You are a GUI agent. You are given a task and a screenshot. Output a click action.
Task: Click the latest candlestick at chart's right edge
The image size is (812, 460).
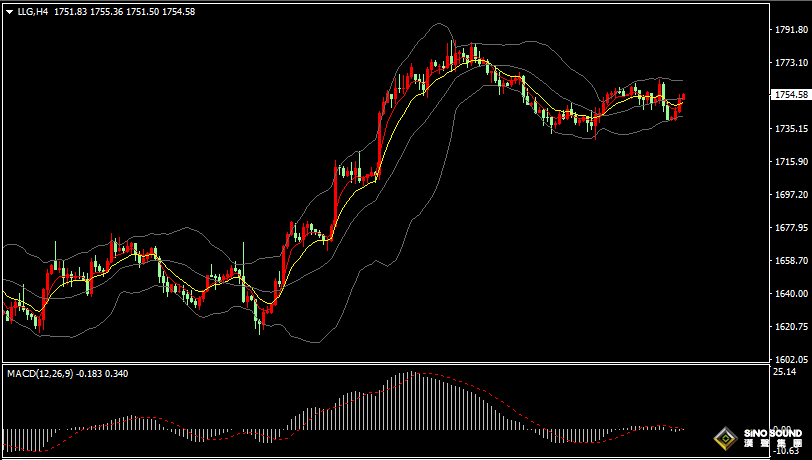tap(683, 100)
